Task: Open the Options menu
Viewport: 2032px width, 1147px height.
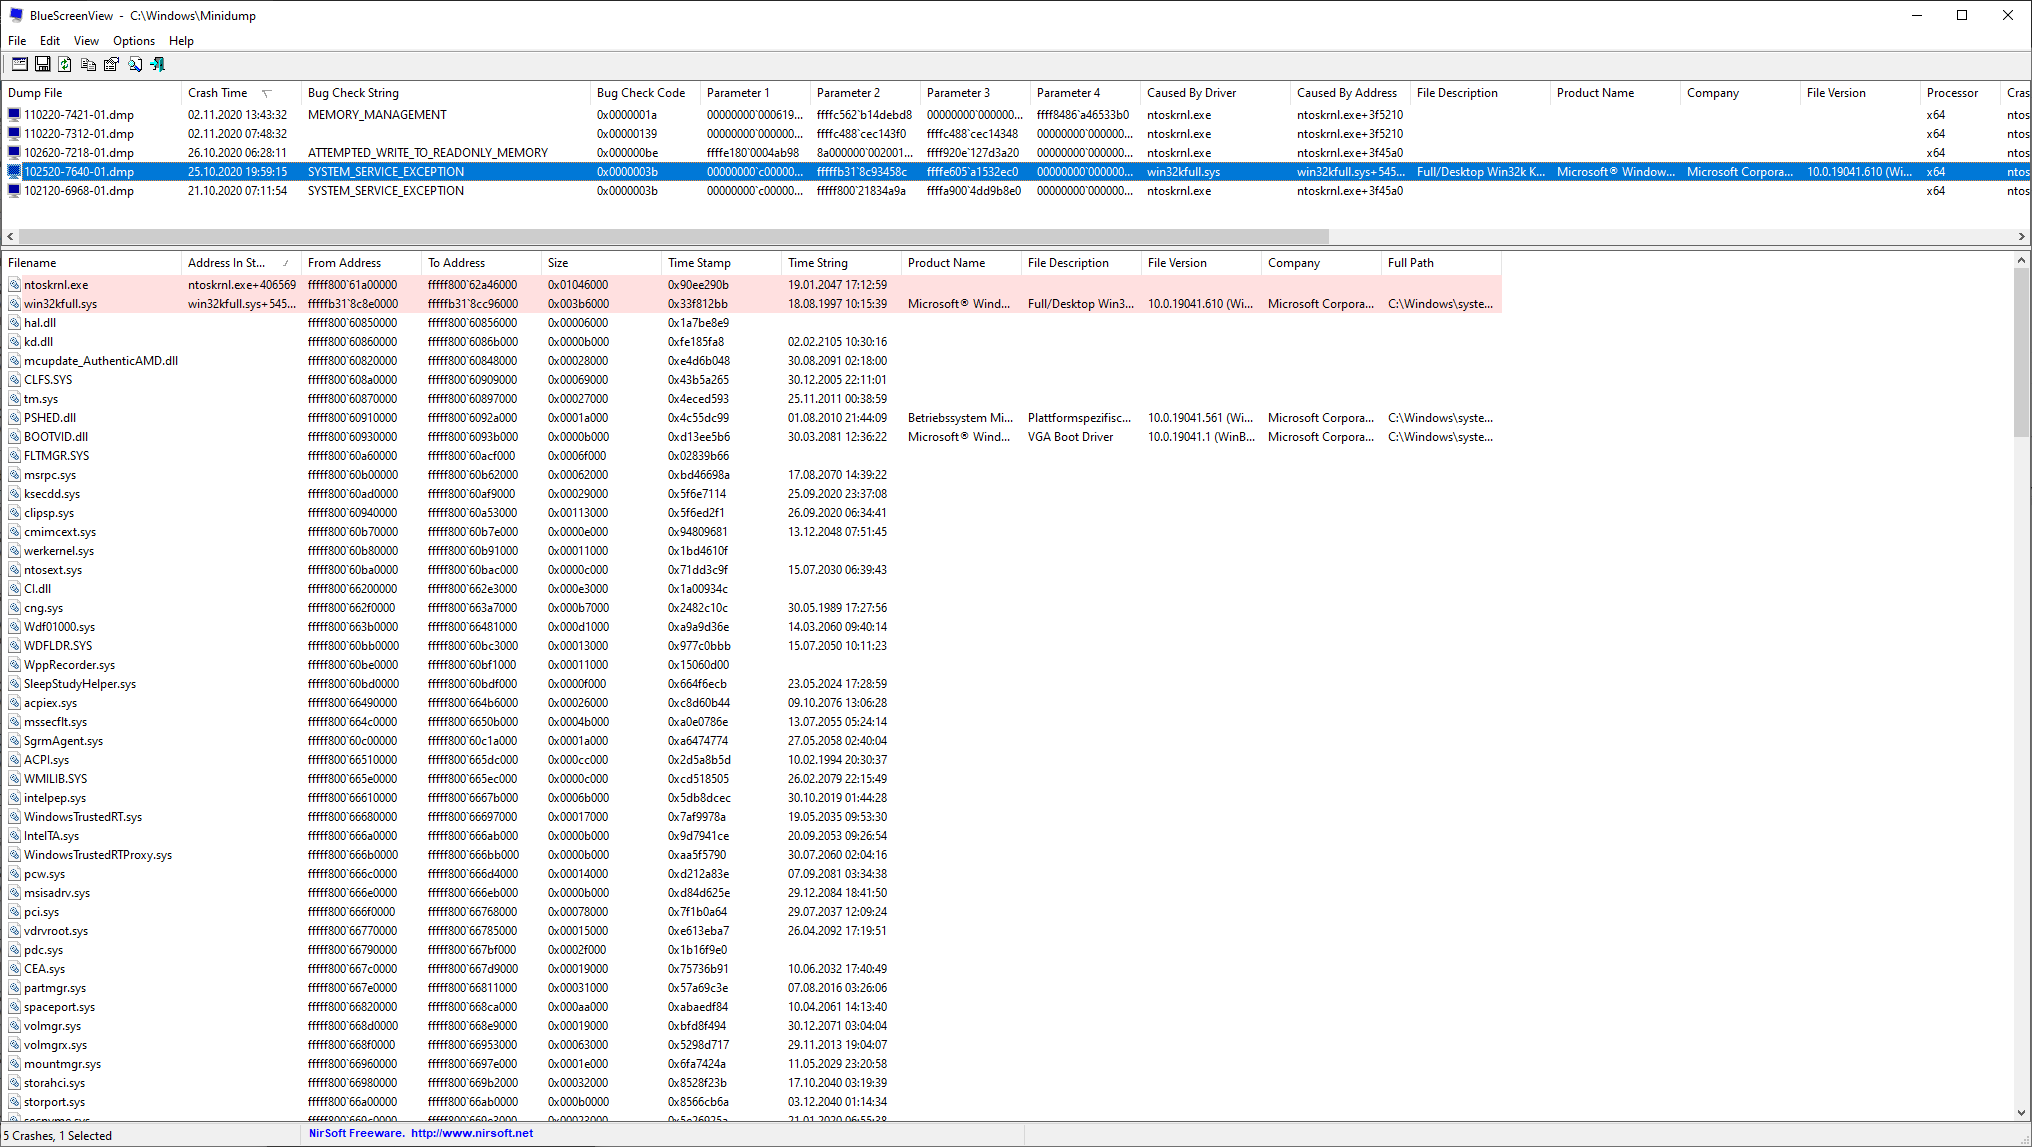Action: (133, 41)
